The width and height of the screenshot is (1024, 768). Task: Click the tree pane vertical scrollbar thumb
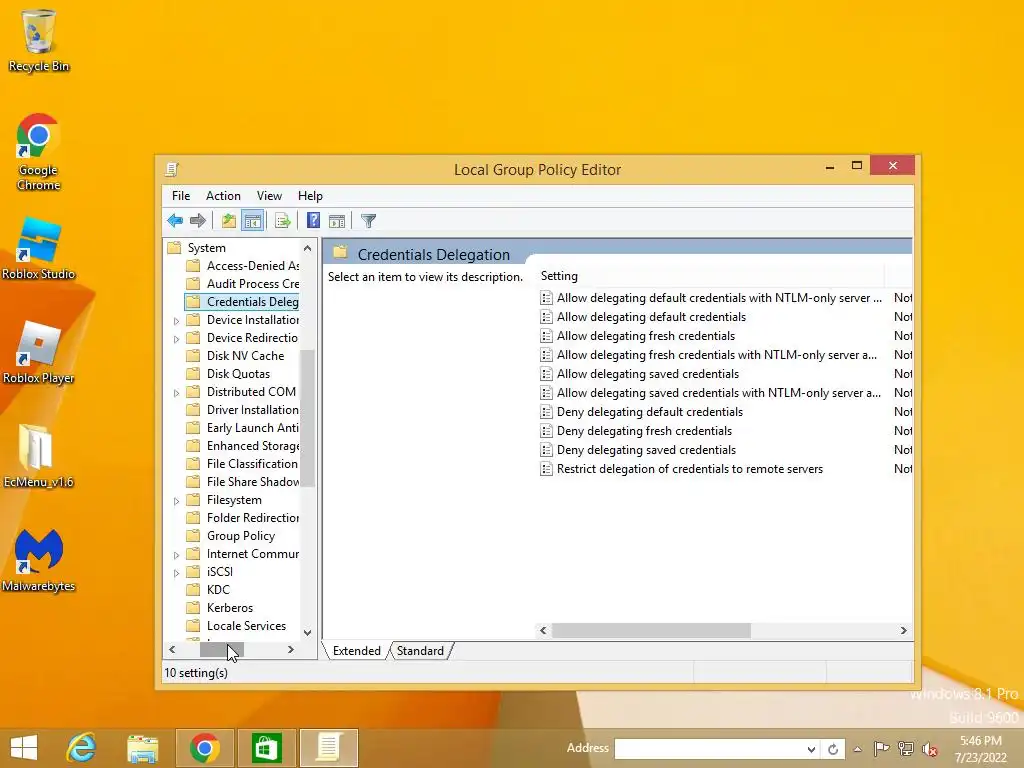[x=308, y=418]
